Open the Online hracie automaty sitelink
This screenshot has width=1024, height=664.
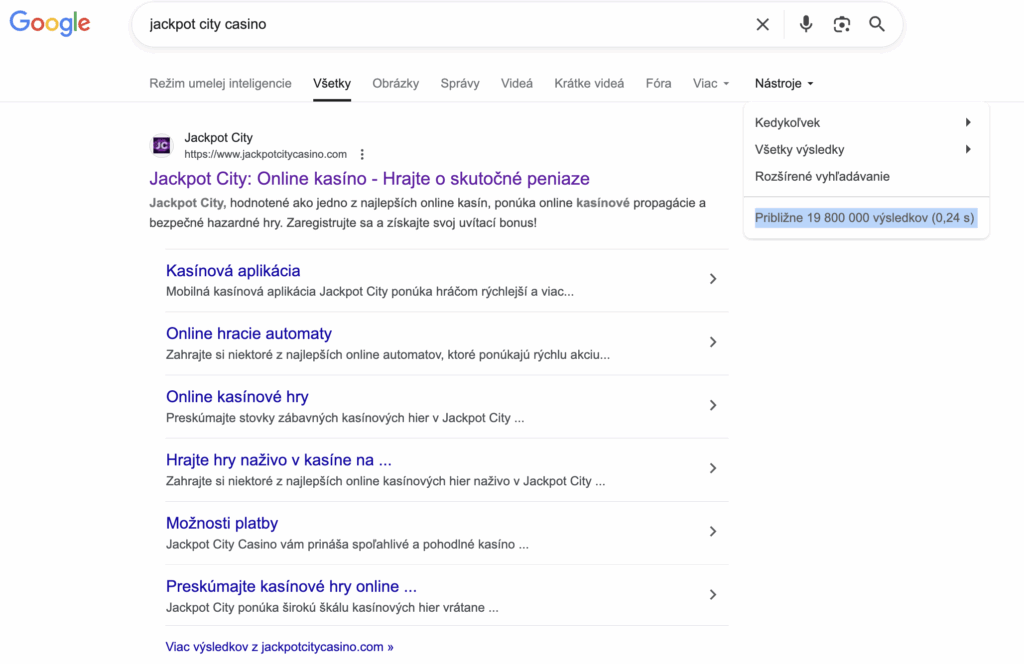(x=249, y=334)
